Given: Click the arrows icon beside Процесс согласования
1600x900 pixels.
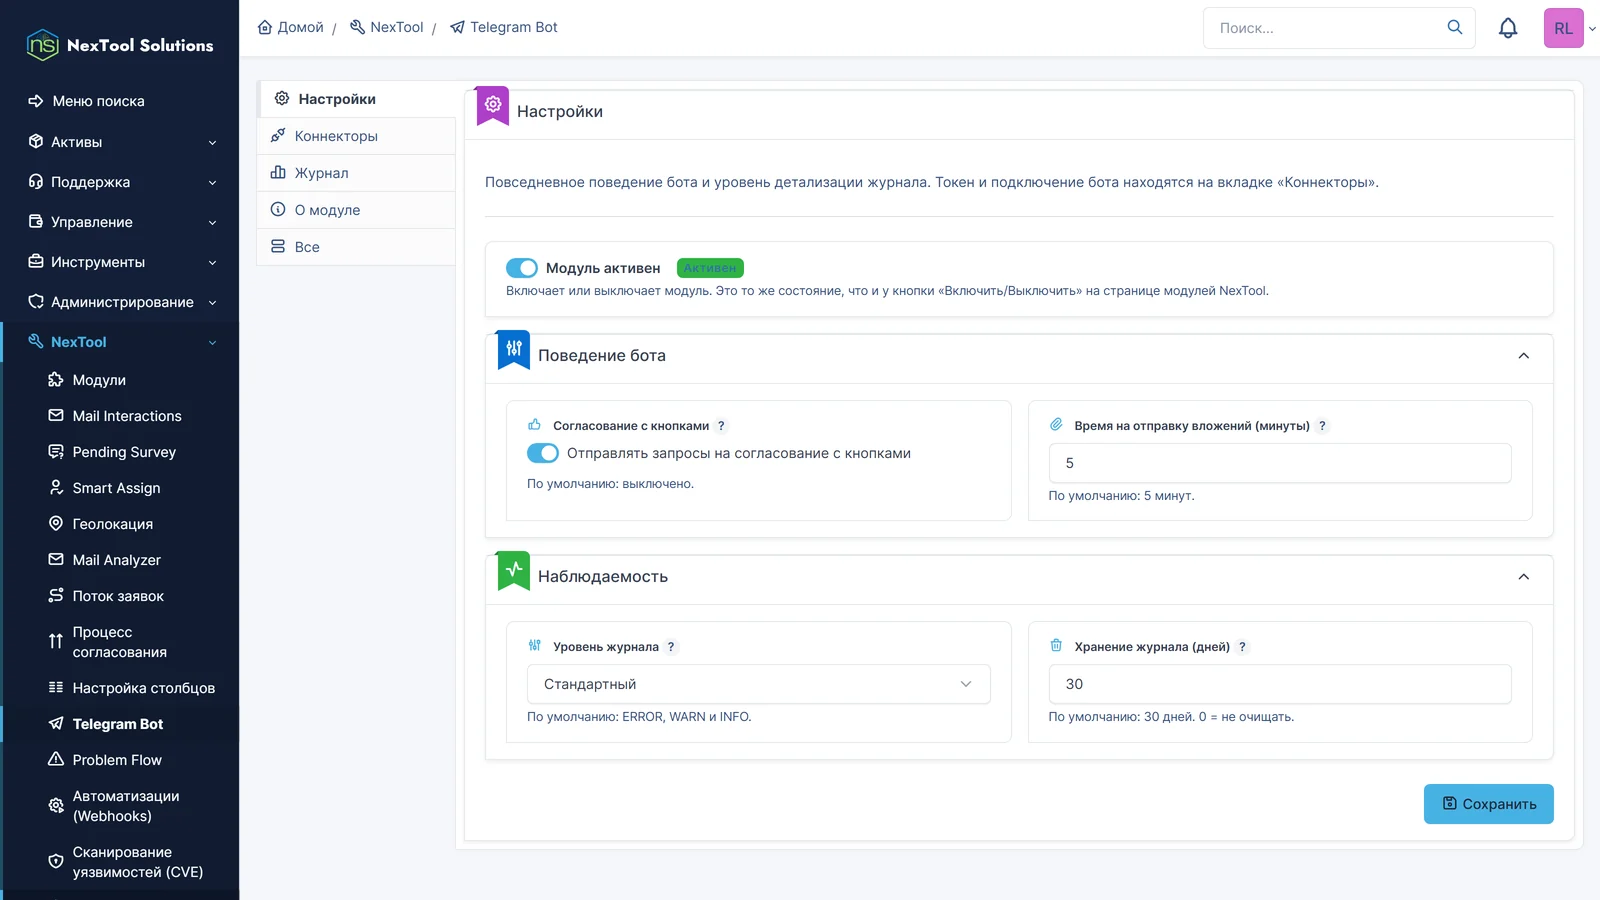Looking at the screenshot, I should tap(56, 641).
